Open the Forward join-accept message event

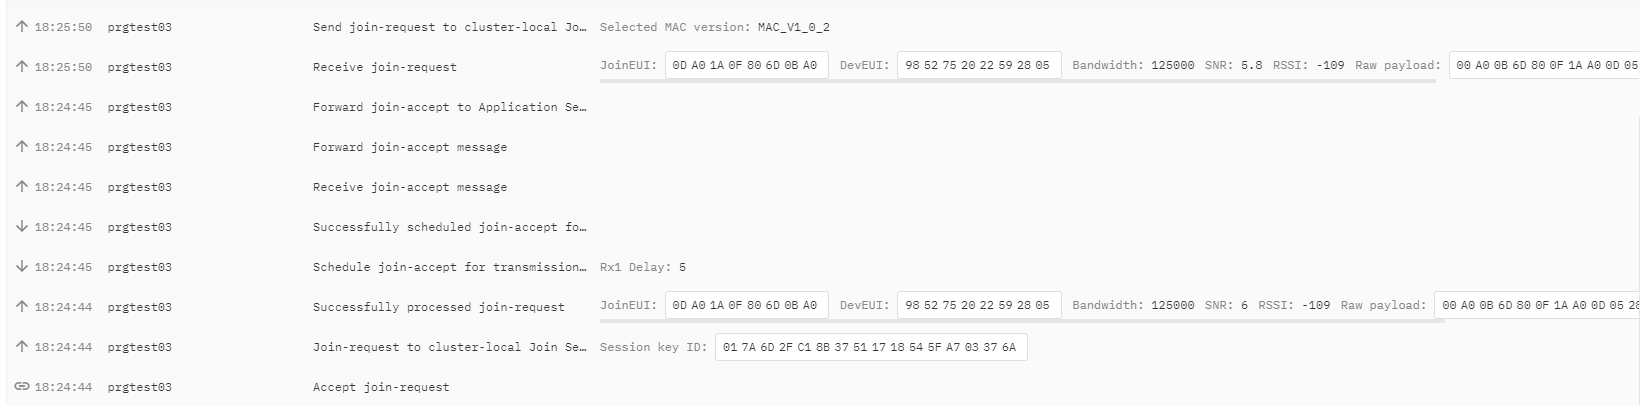410,147
